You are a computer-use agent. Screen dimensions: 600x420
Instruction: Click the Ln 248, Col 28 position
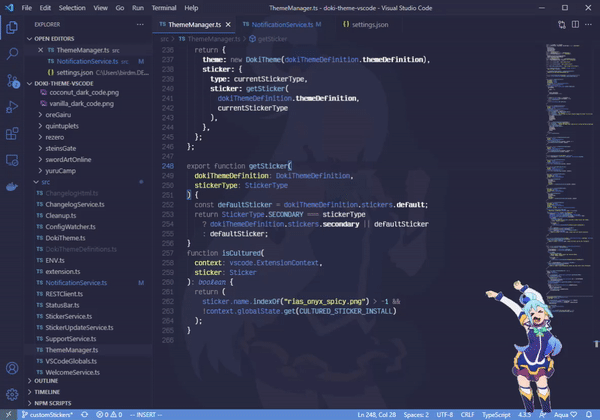pos(377,415)
